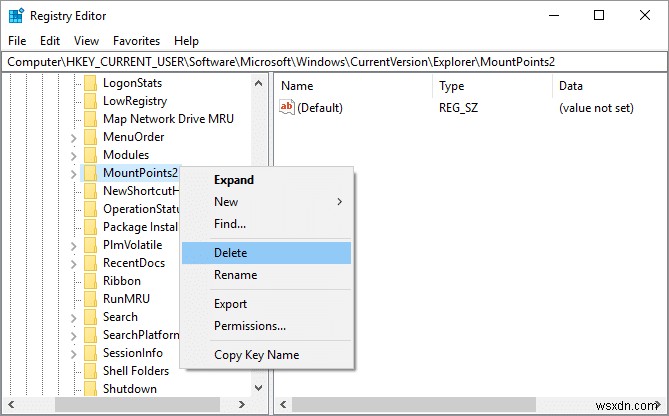This screenshot has height=416, width=669.
Task: Click the Map Network Drive MRU folder icon
Action: click(90, 119)
